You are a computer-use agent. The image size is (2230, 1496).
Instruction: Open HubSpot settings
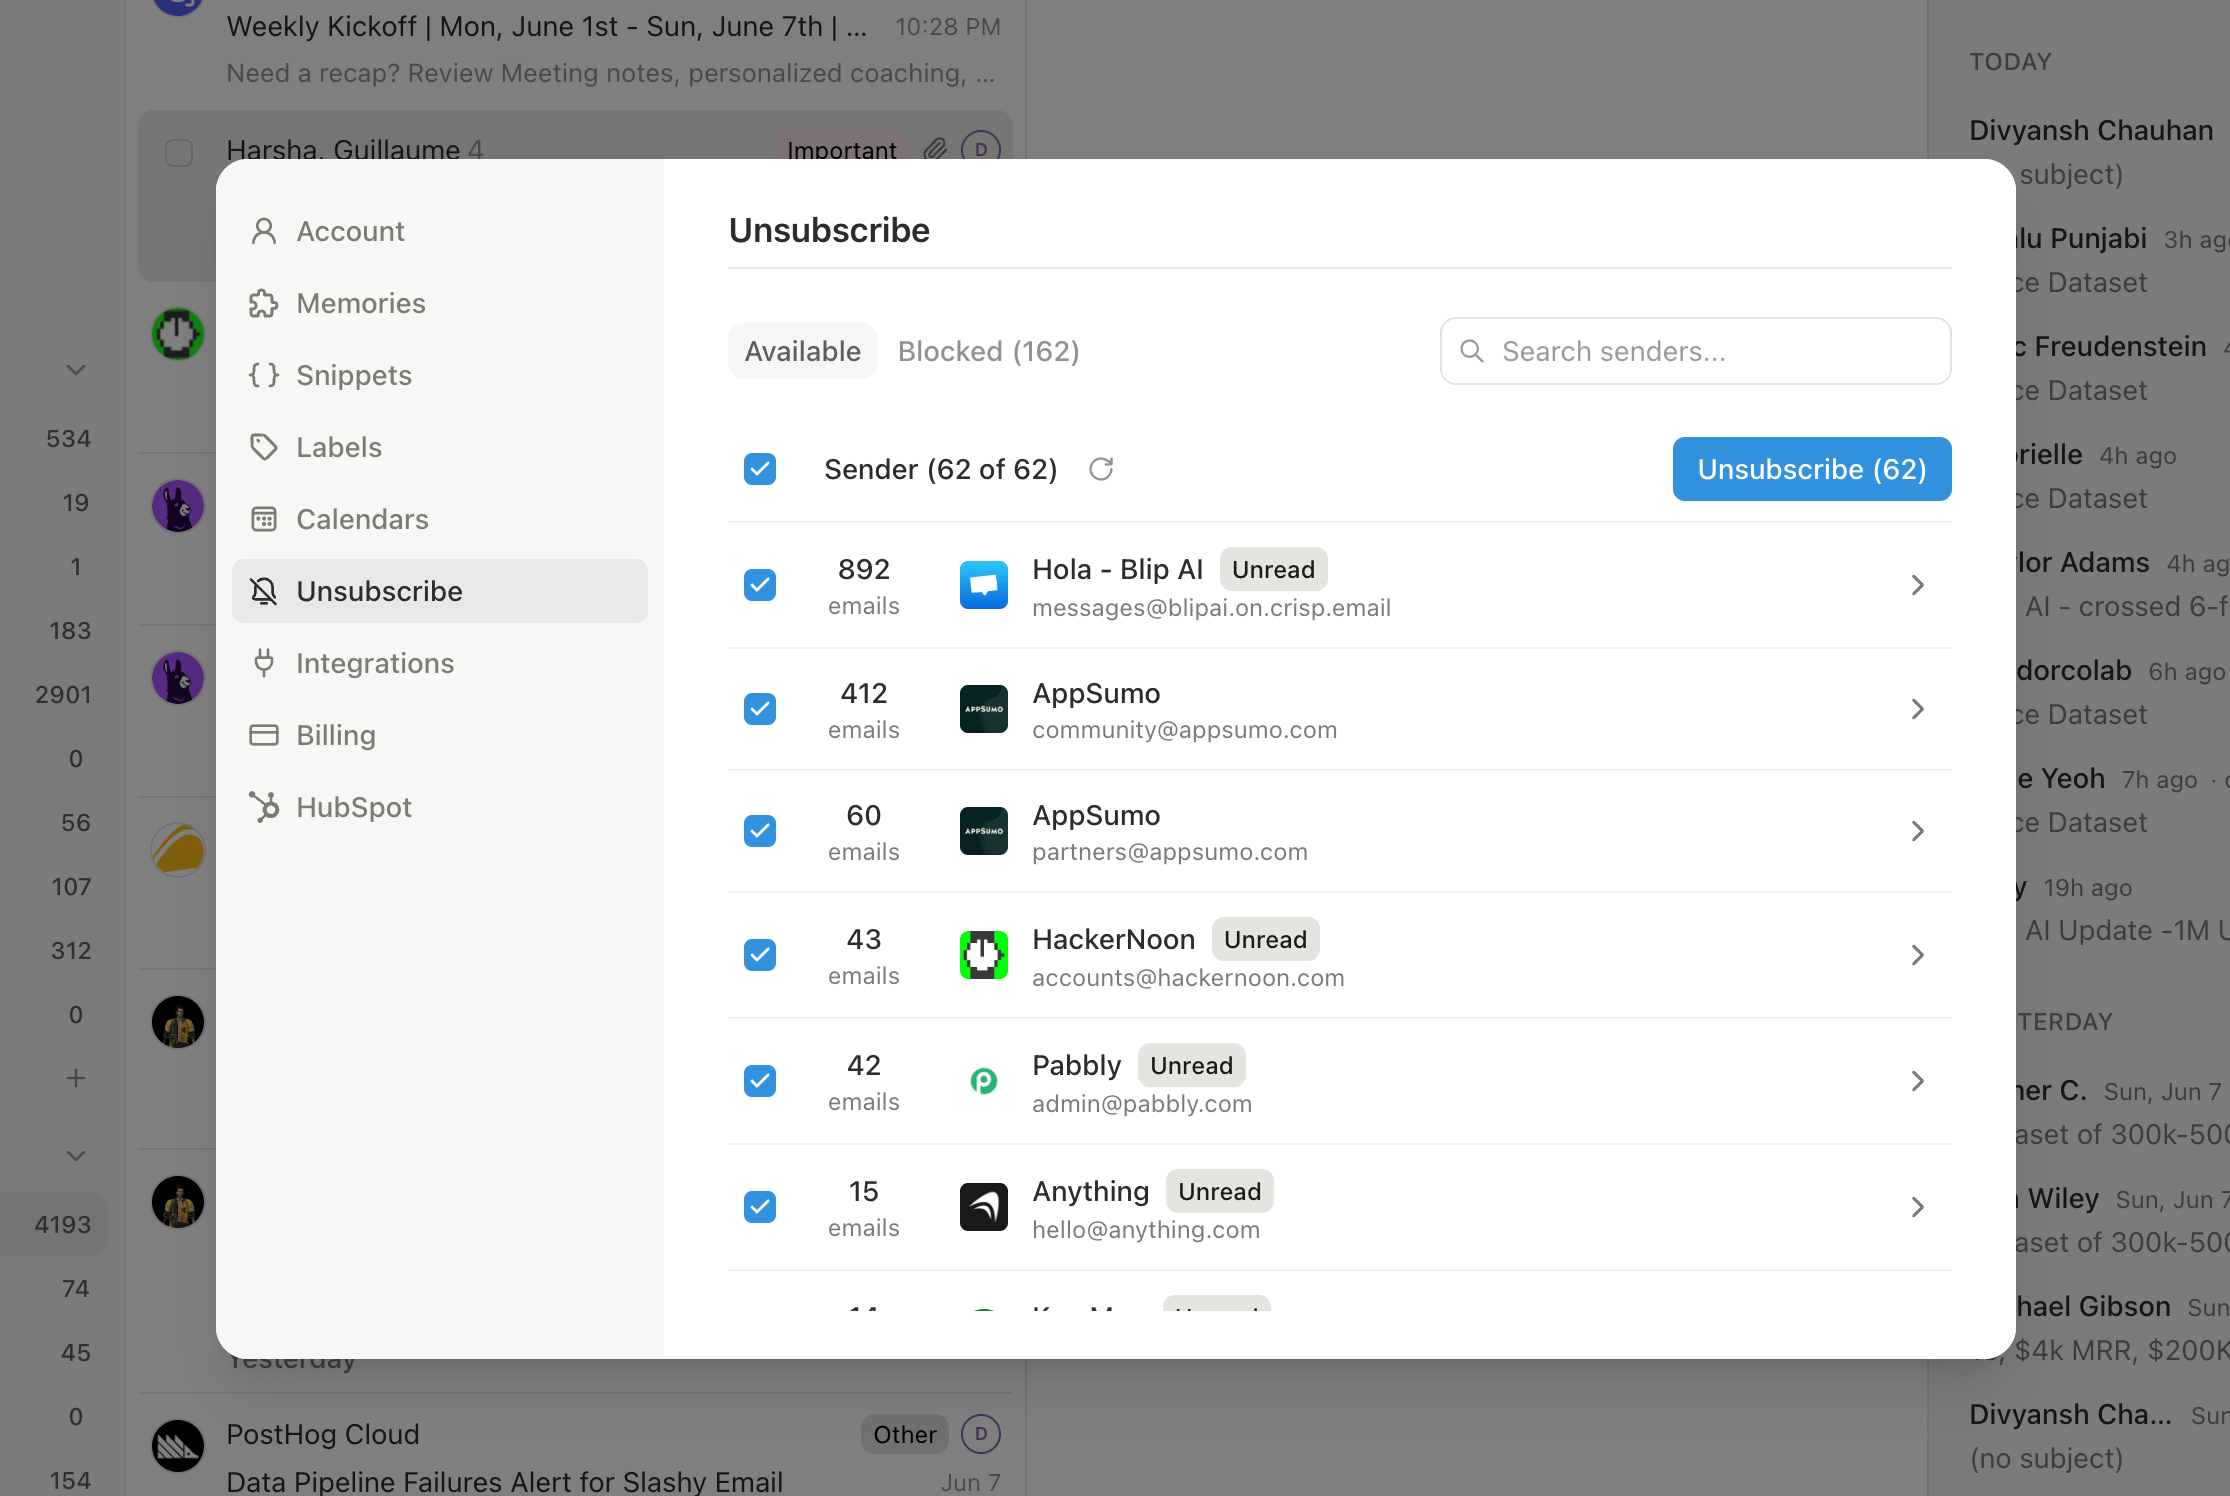(440, 807)
